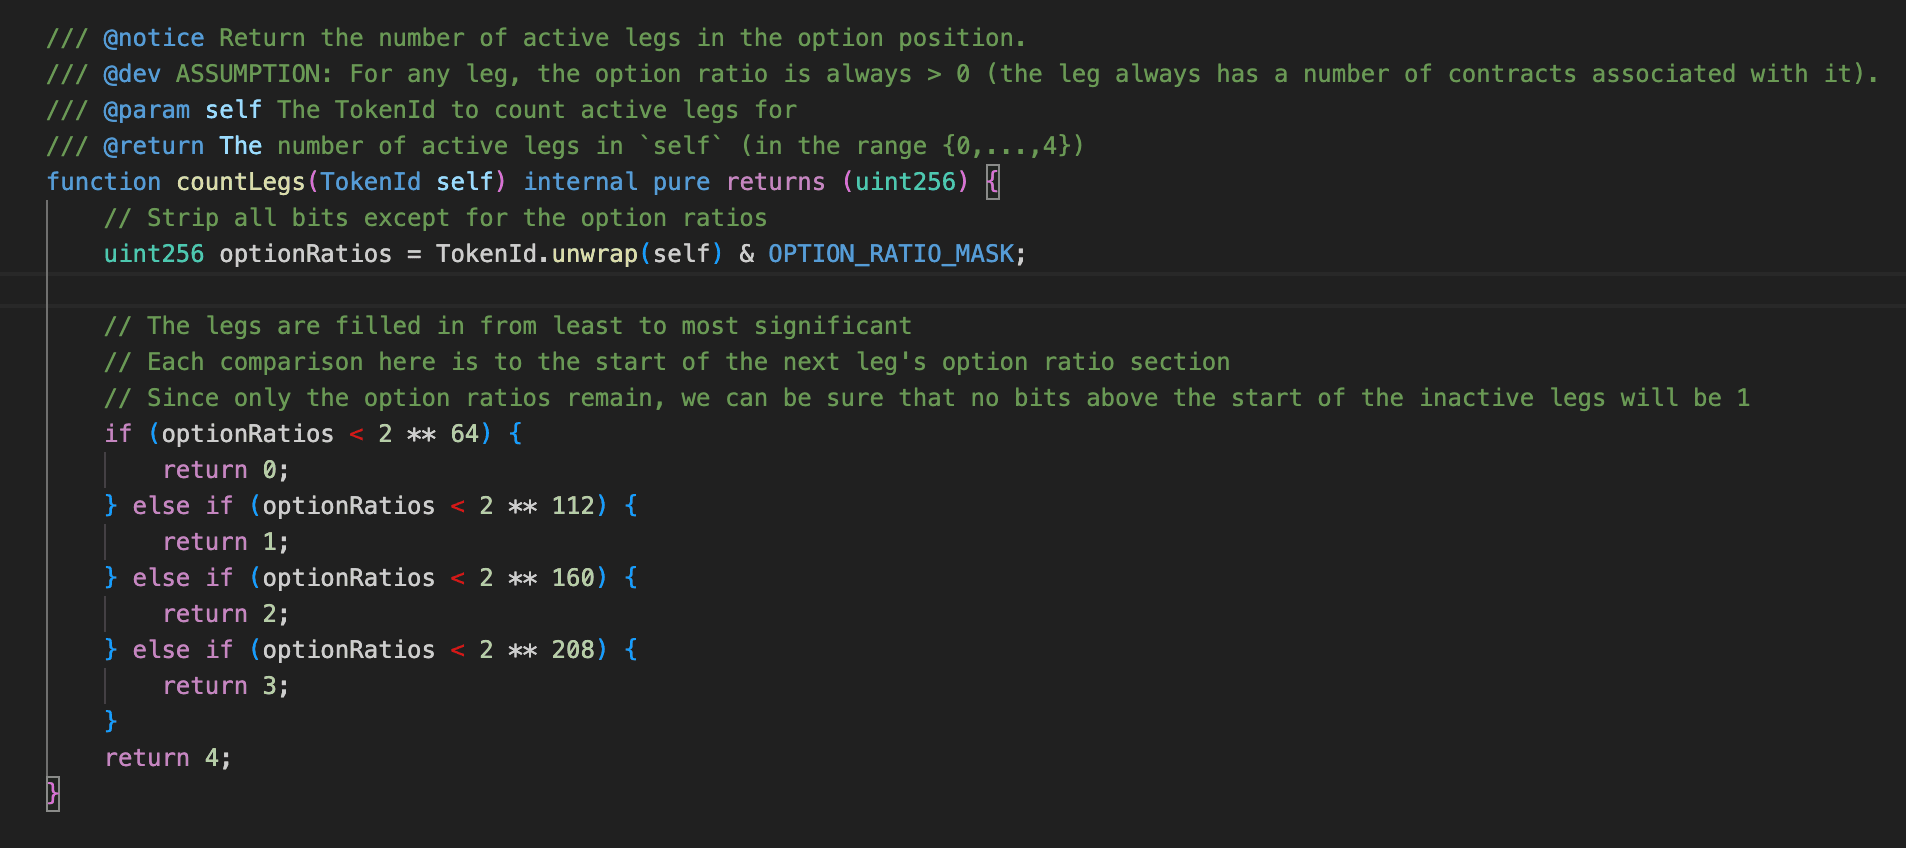Screen dimensions: 1906x848
Task: Click the OPTION_RATIO_MASK constant
Action: pos(891,254)
